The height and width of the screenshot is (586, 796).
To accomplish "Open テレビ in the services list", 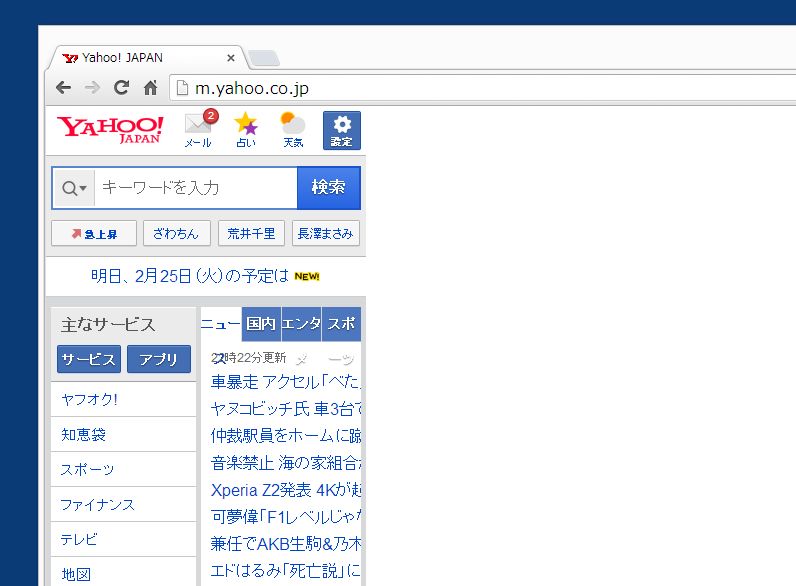I will tap(123, 539).
